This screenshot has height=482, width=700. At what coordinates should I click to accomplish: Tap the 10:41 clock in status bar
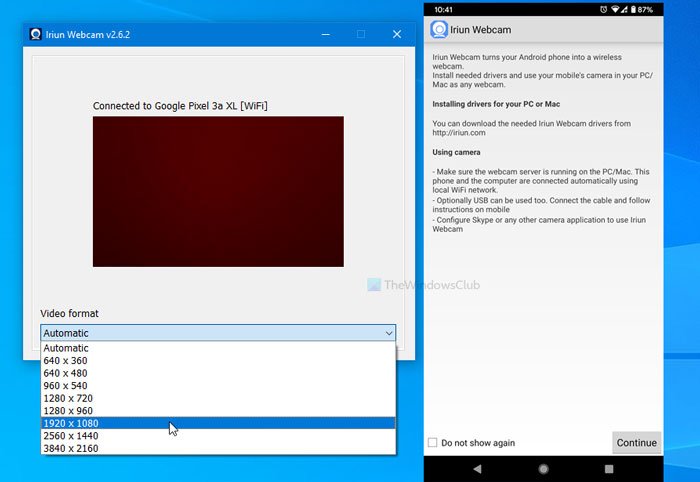point(443,9)
